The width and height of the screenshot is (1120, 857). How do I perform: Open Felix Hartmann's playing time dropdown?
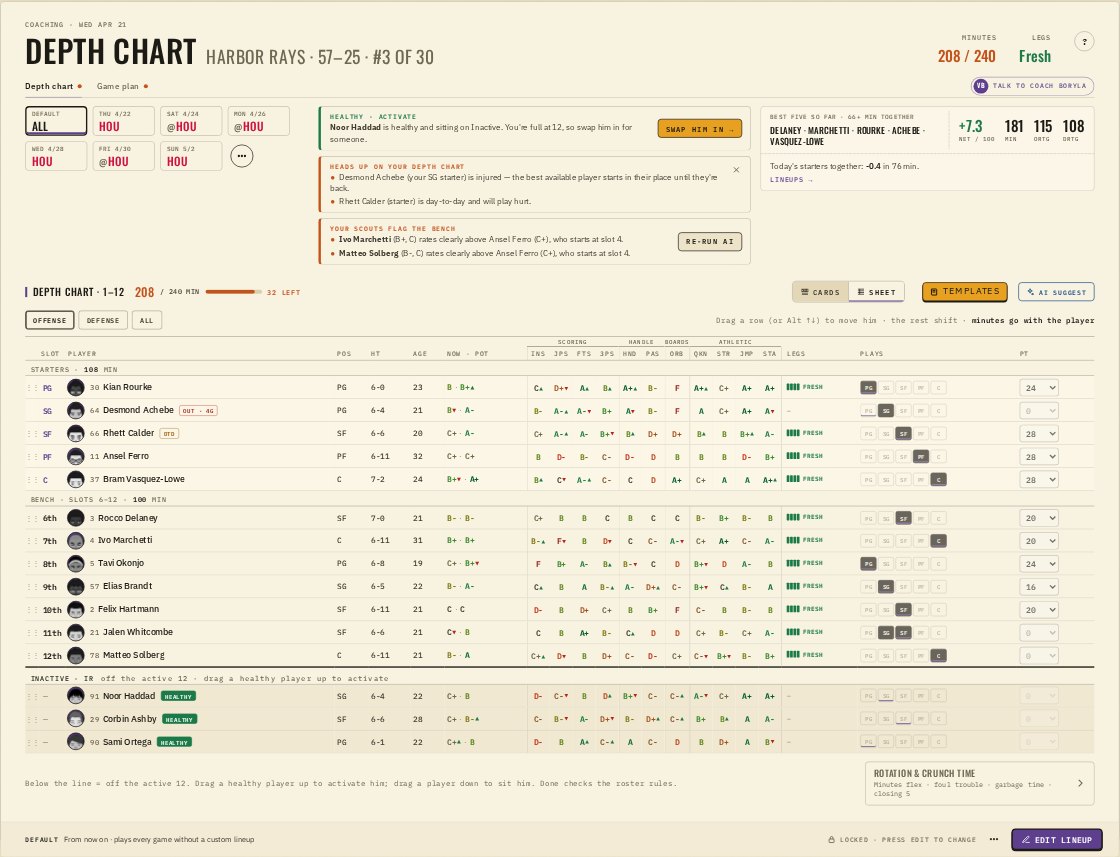point(1039,610)
